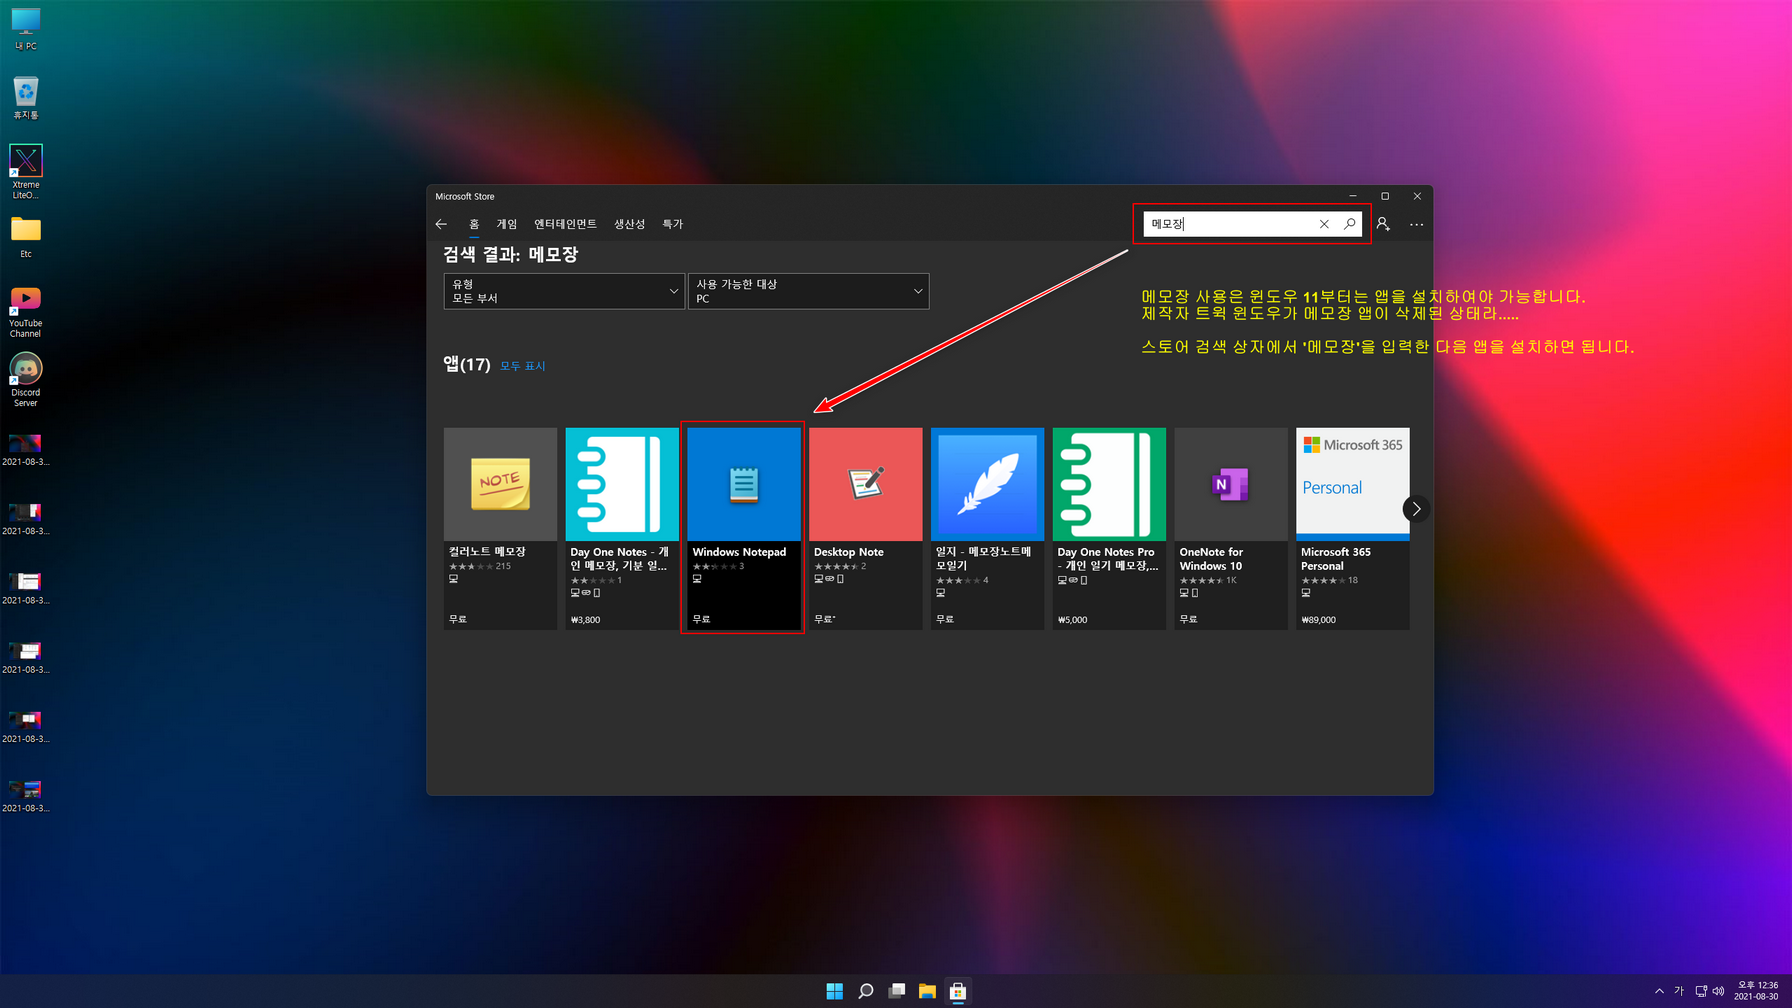Screen dimensions: 1792x1008
Task: Open the 특가 tab
Action: (x=672, y=224)
